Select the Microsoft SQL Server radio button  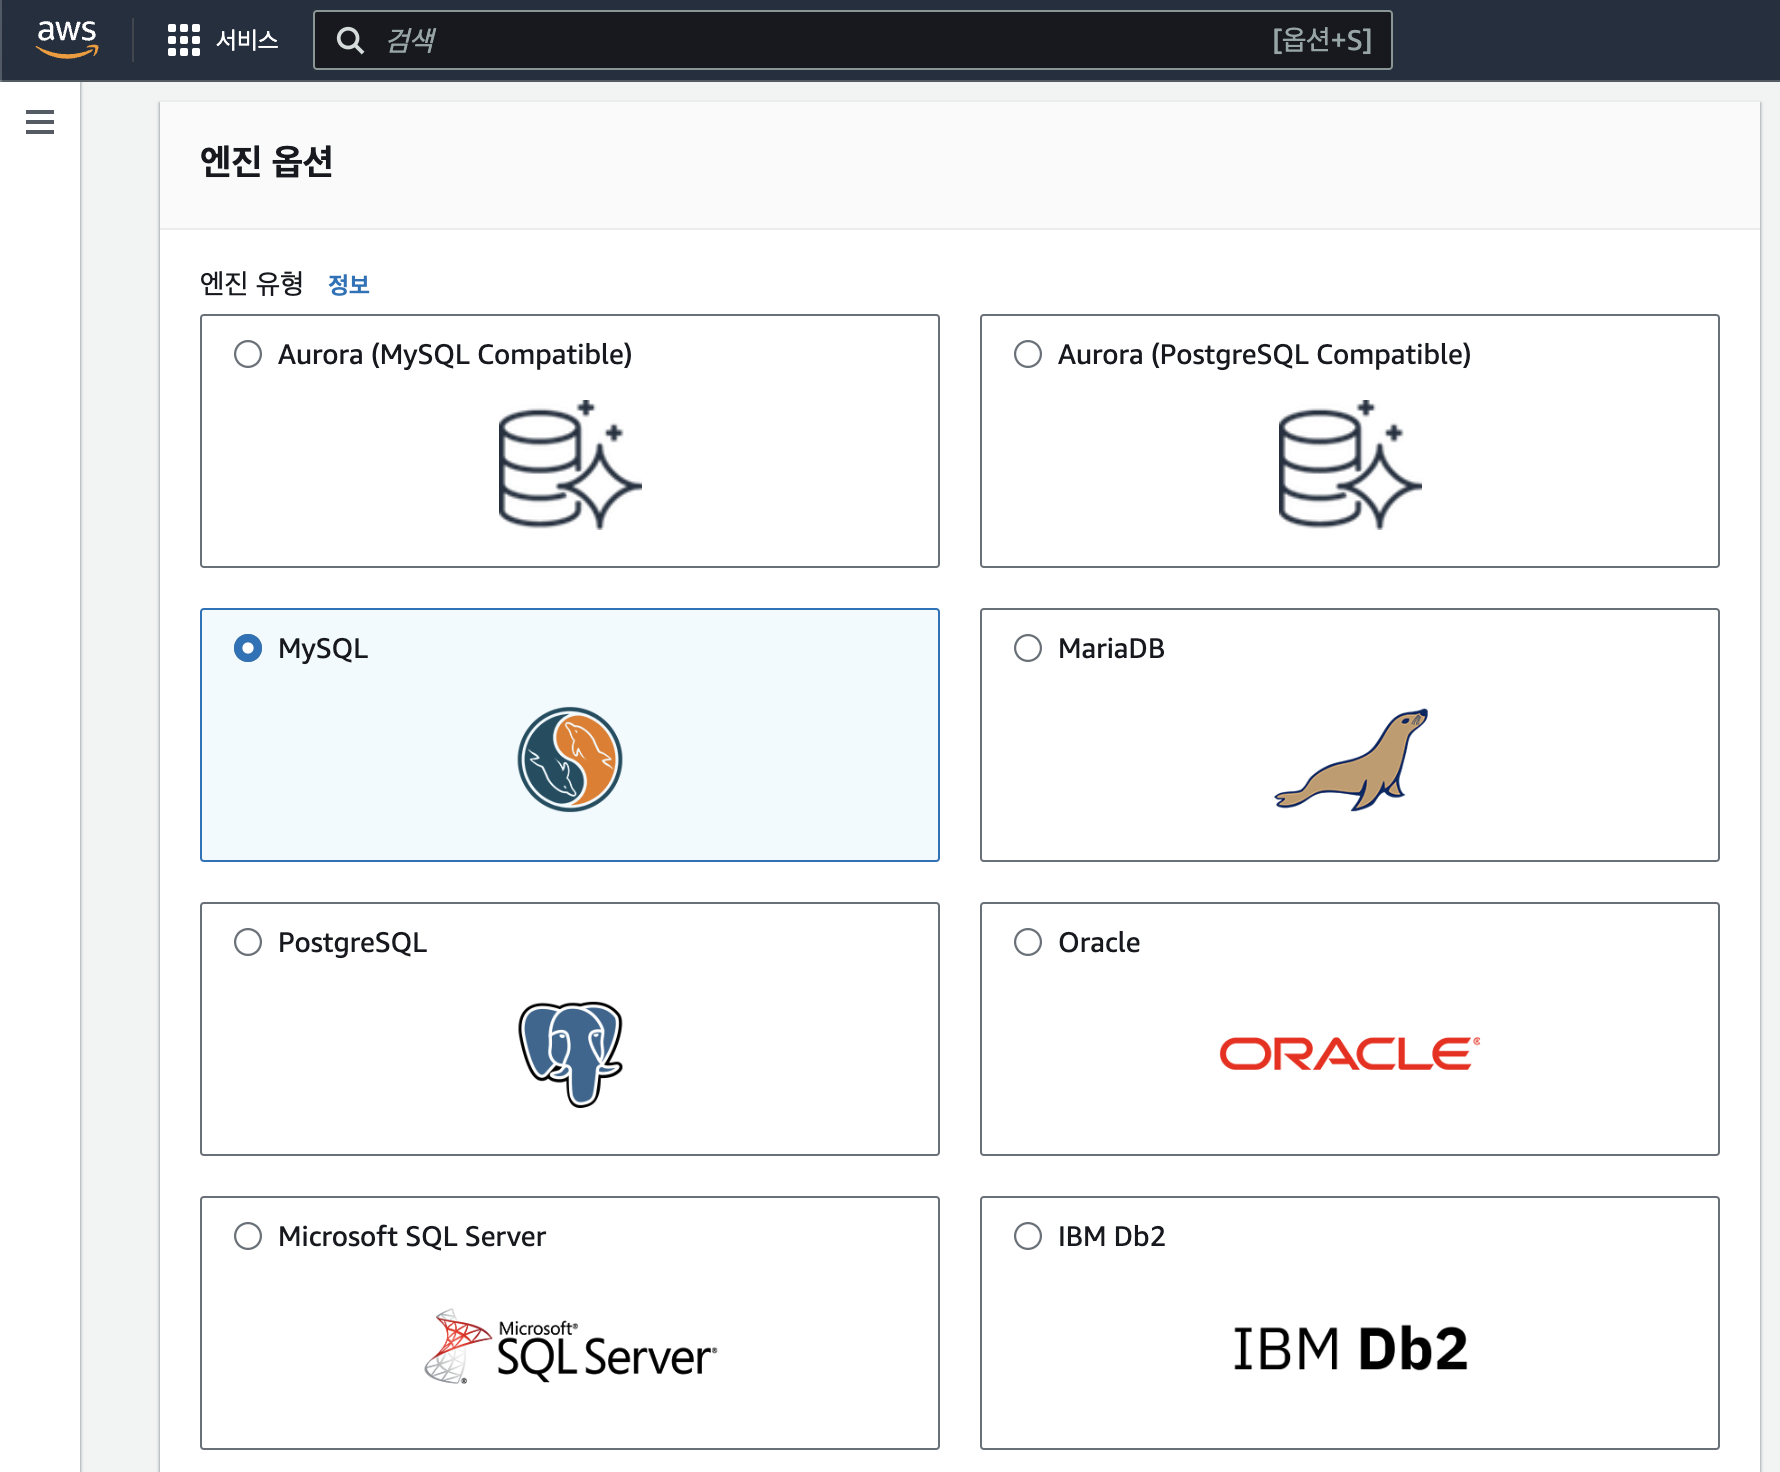248,1236
